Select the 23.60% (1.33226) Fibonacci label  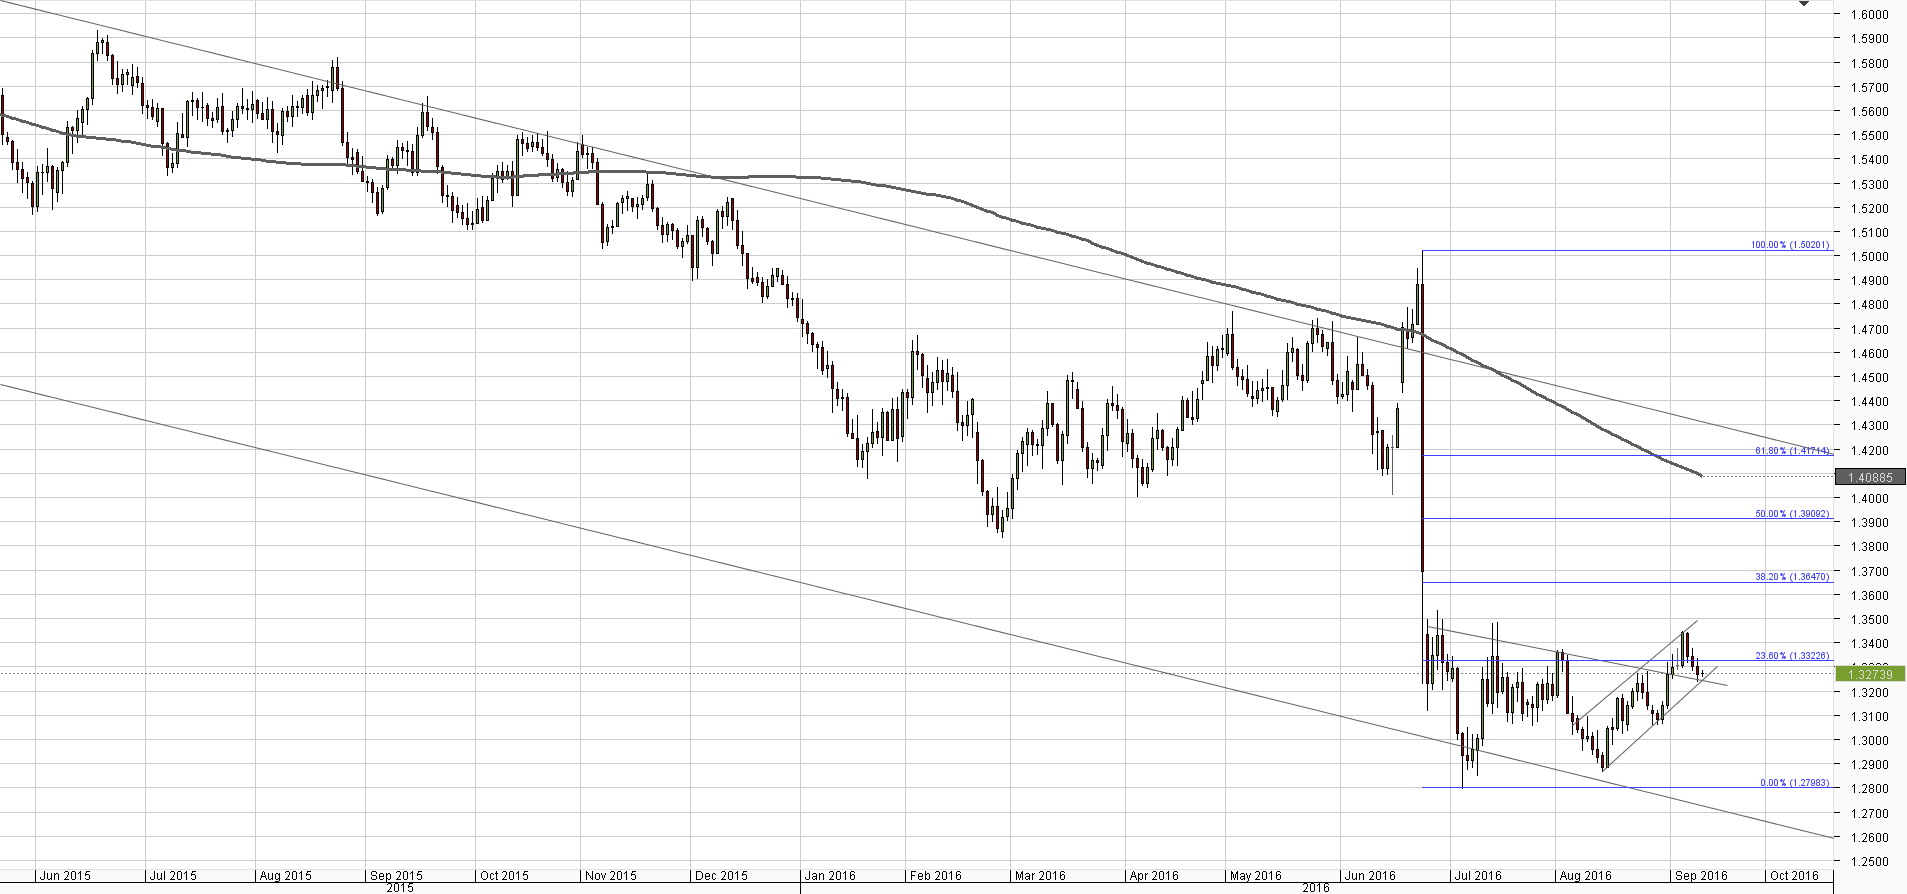pyautogui.click(x=1792, y=656)
